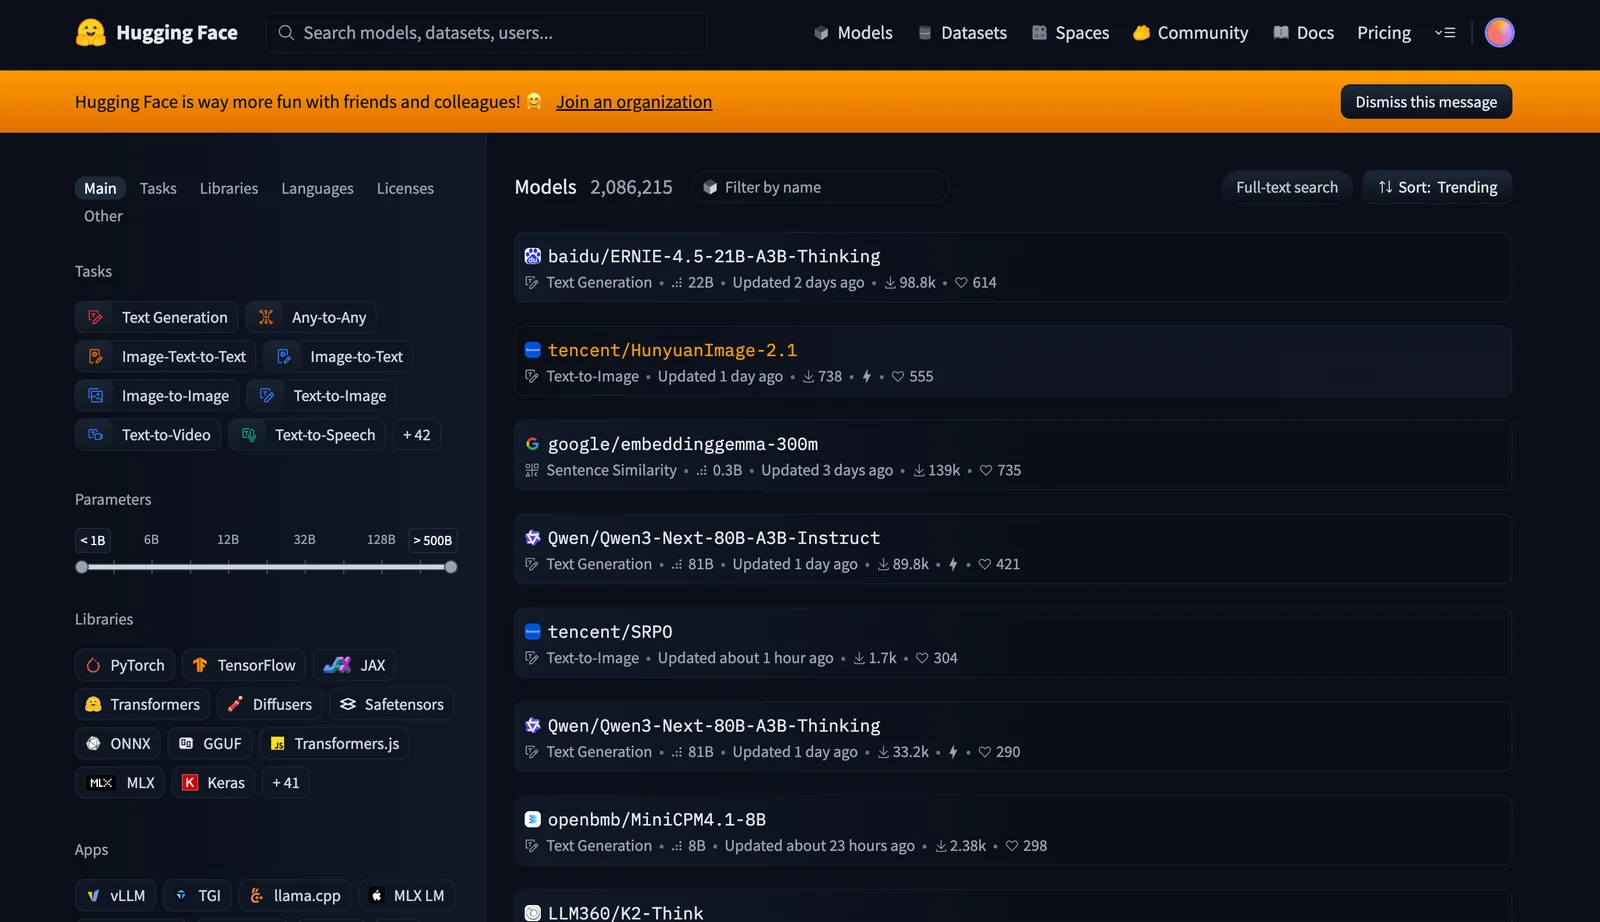Click the Hugging Face logo emoji
Image resolution: width=1600 pixels, height=922 pixels.
pyautogui.click(x=91, y=33)
